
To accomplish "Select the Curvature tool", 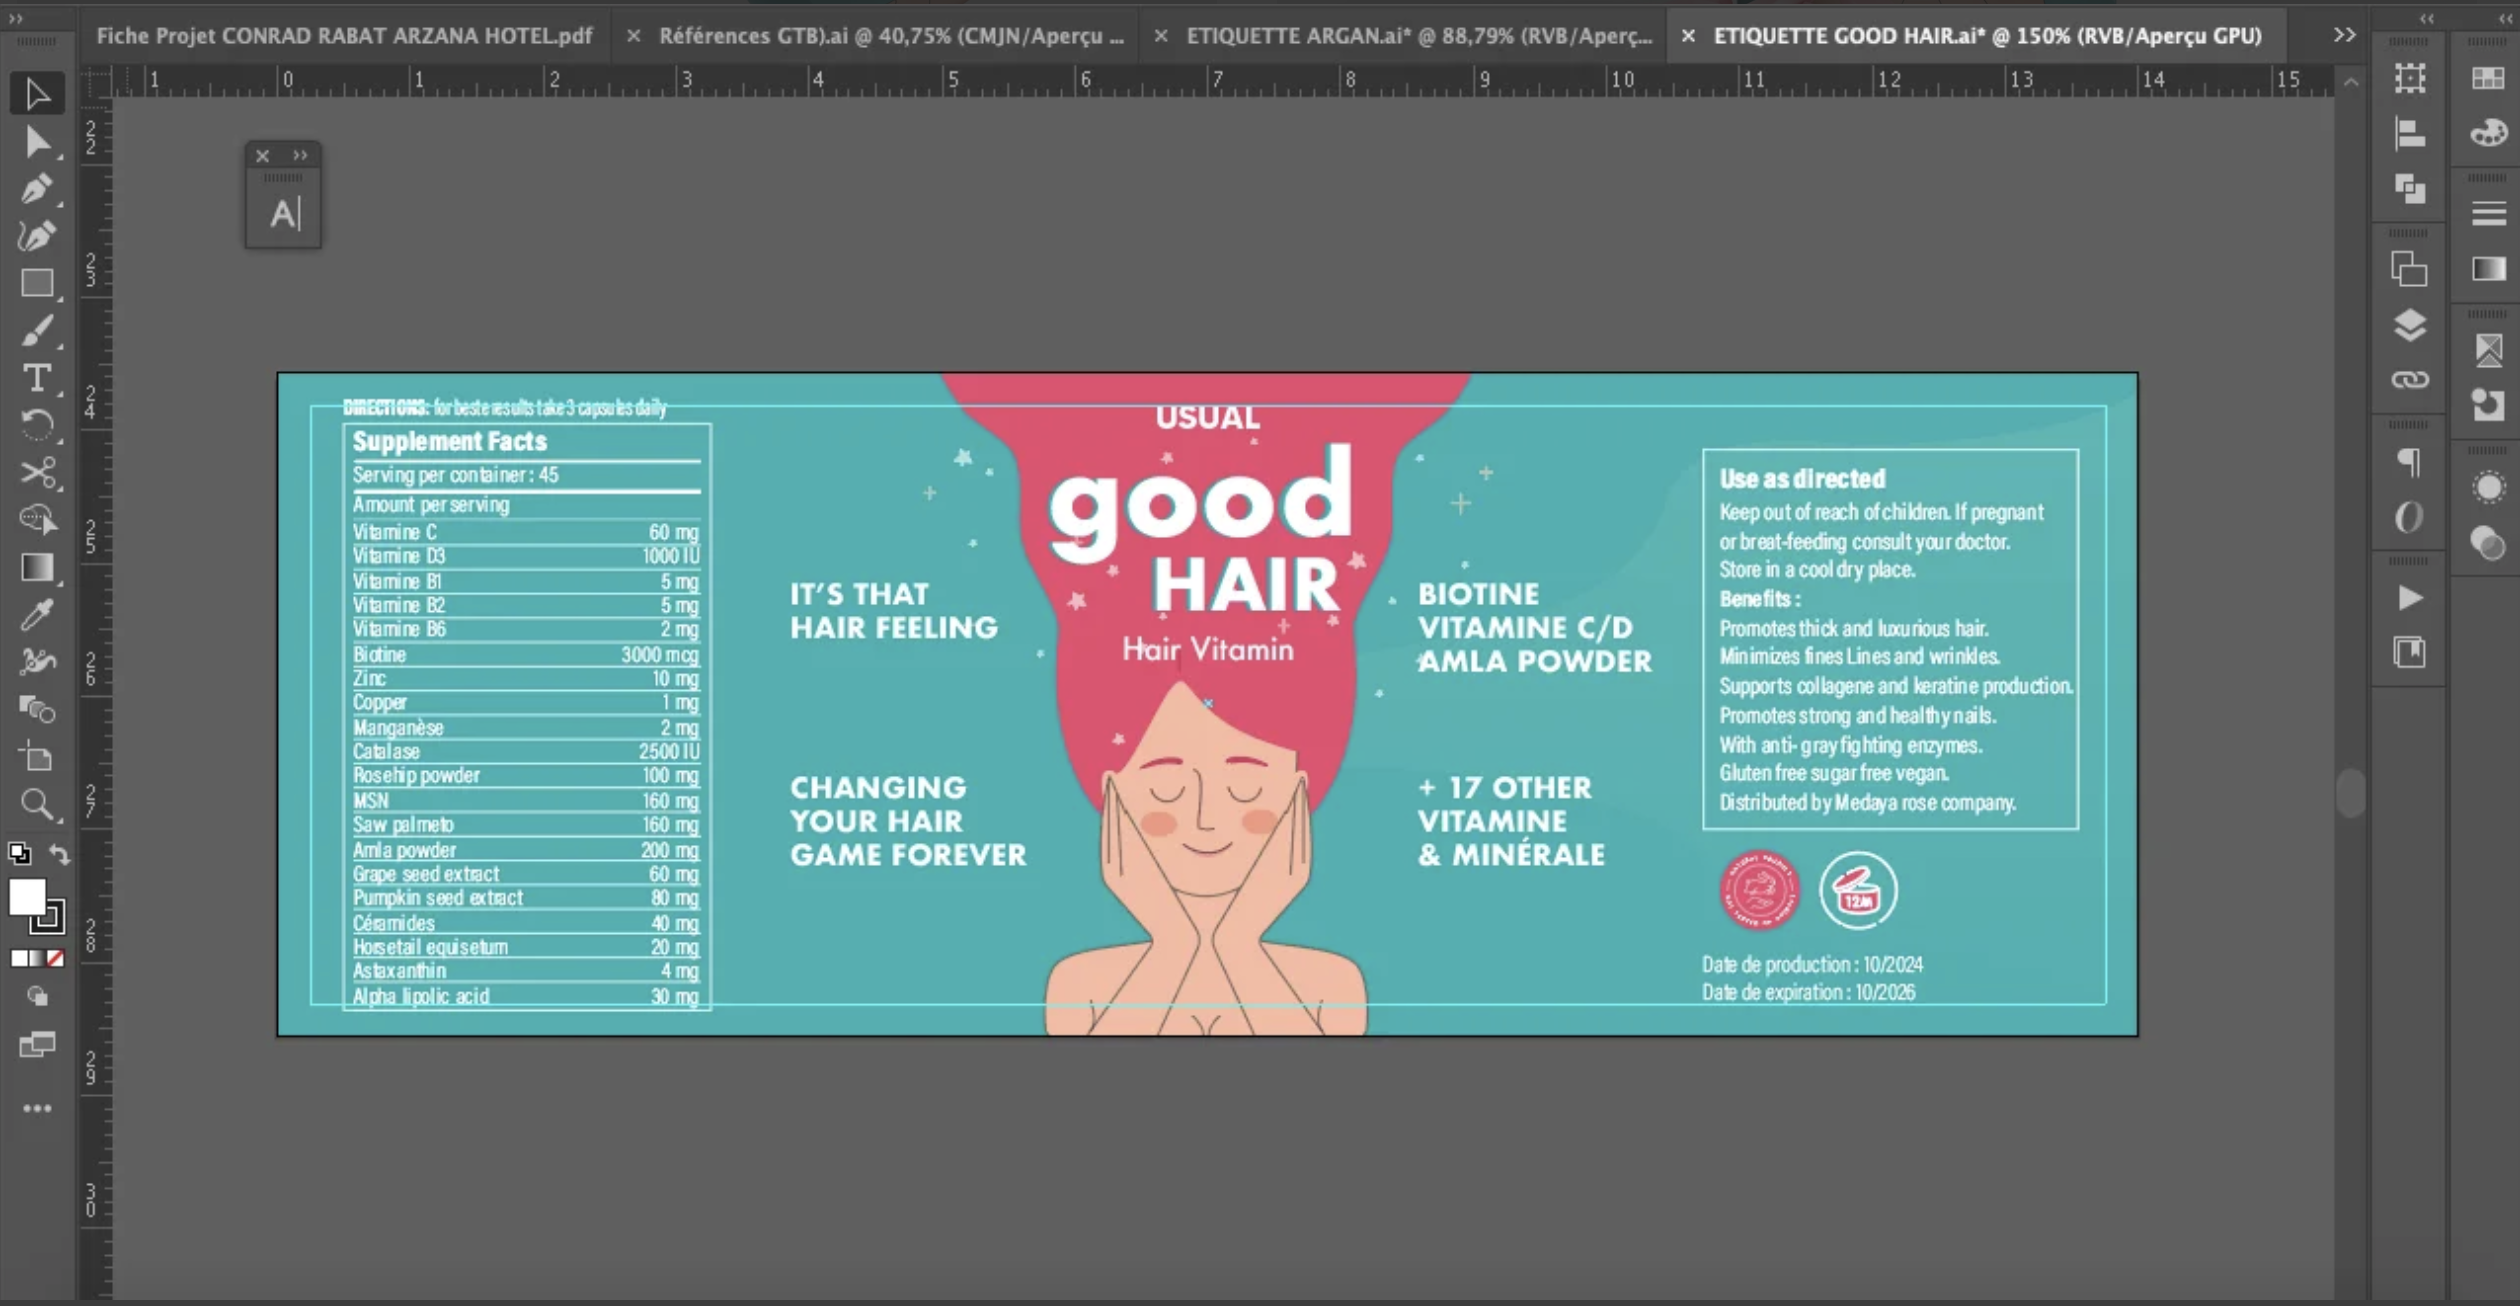I will (37, 236).
